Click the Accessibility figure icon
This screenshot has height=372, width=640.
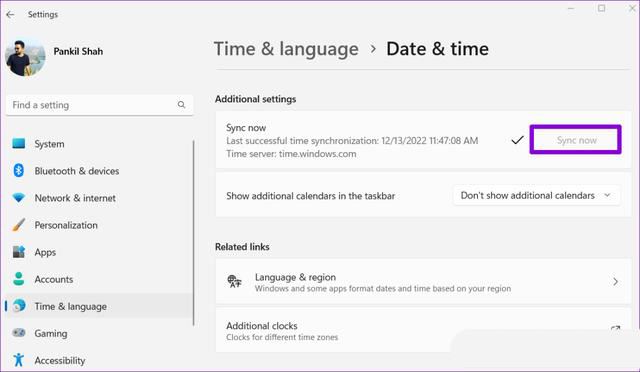click(x=19, y=360)
